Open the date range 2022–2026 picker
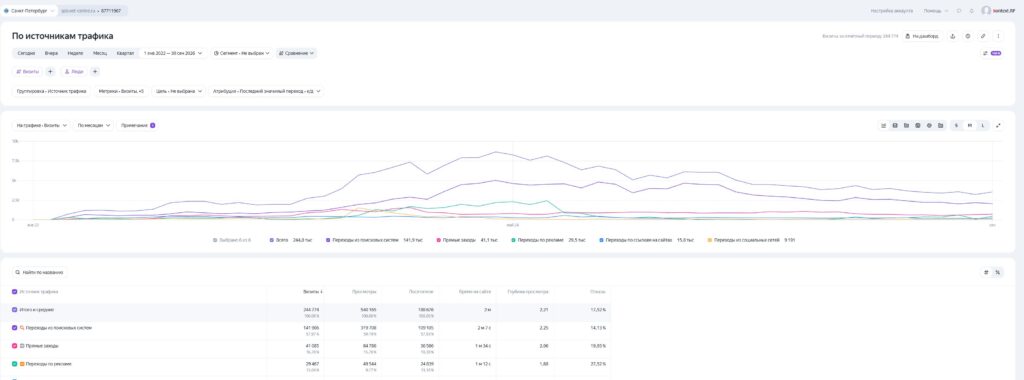 pos(172,54)
